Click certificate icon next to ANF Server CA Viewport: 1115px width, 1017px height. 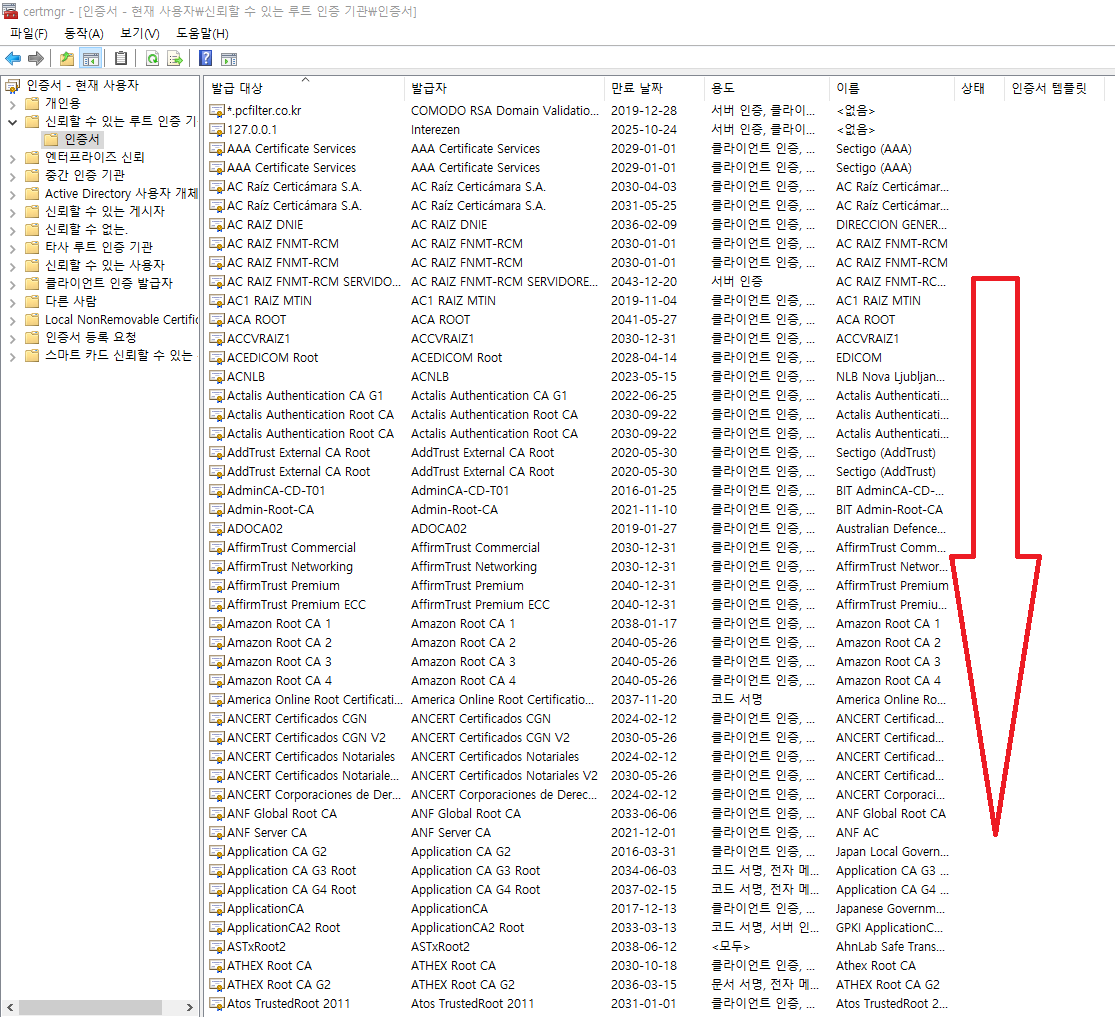[x=217, y=832]
